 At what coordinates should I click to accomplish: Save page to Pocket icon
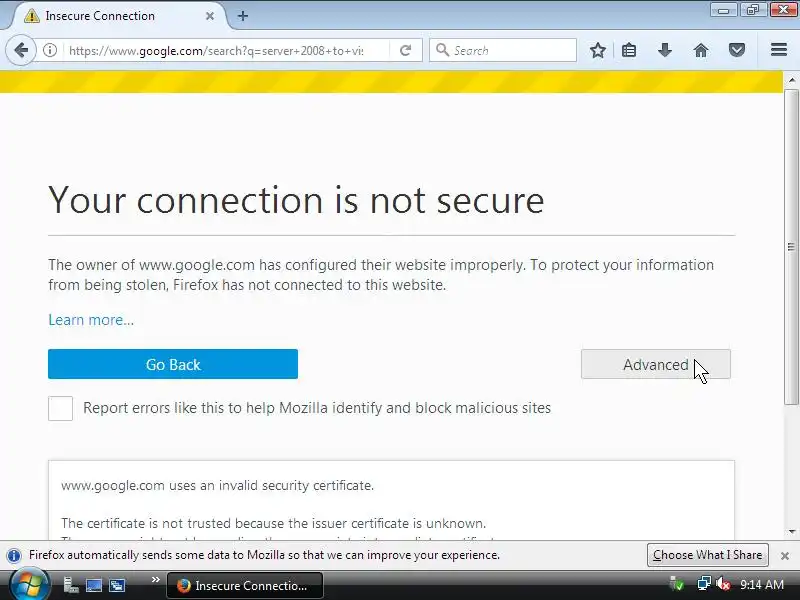(x=737, y=50)
